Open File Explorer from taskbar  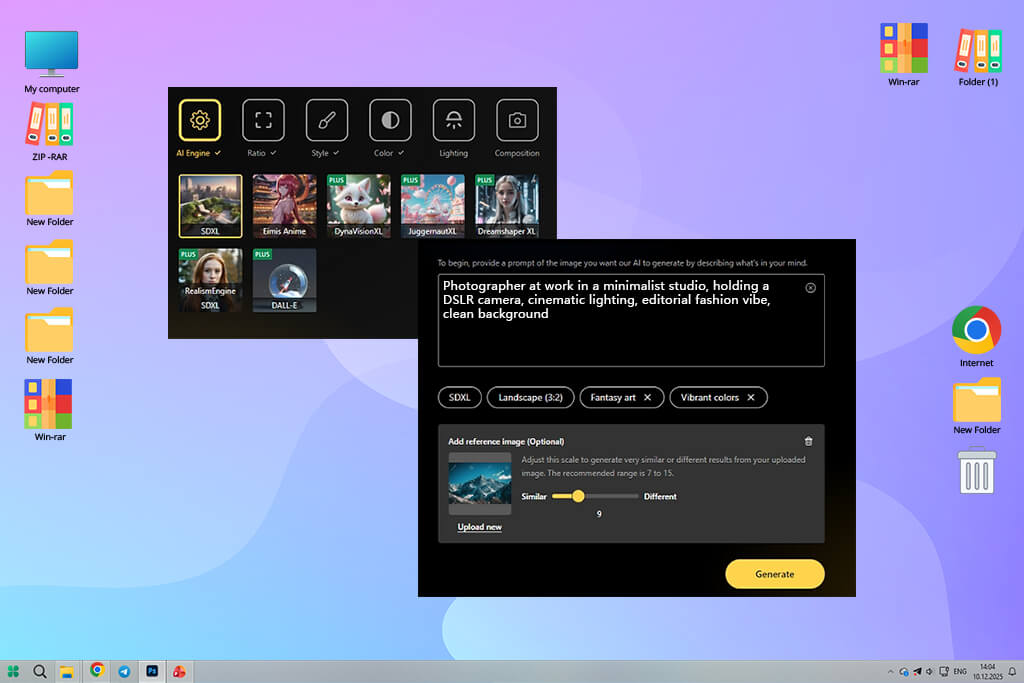[x=67, y=672]
